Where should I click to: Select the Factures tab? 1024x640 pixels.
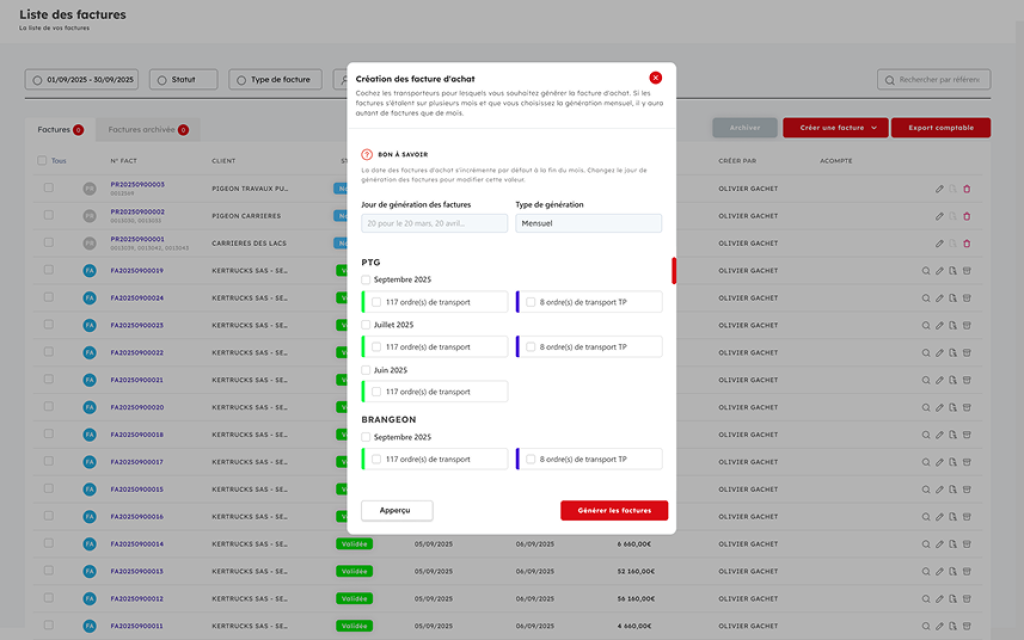(55, 129)
